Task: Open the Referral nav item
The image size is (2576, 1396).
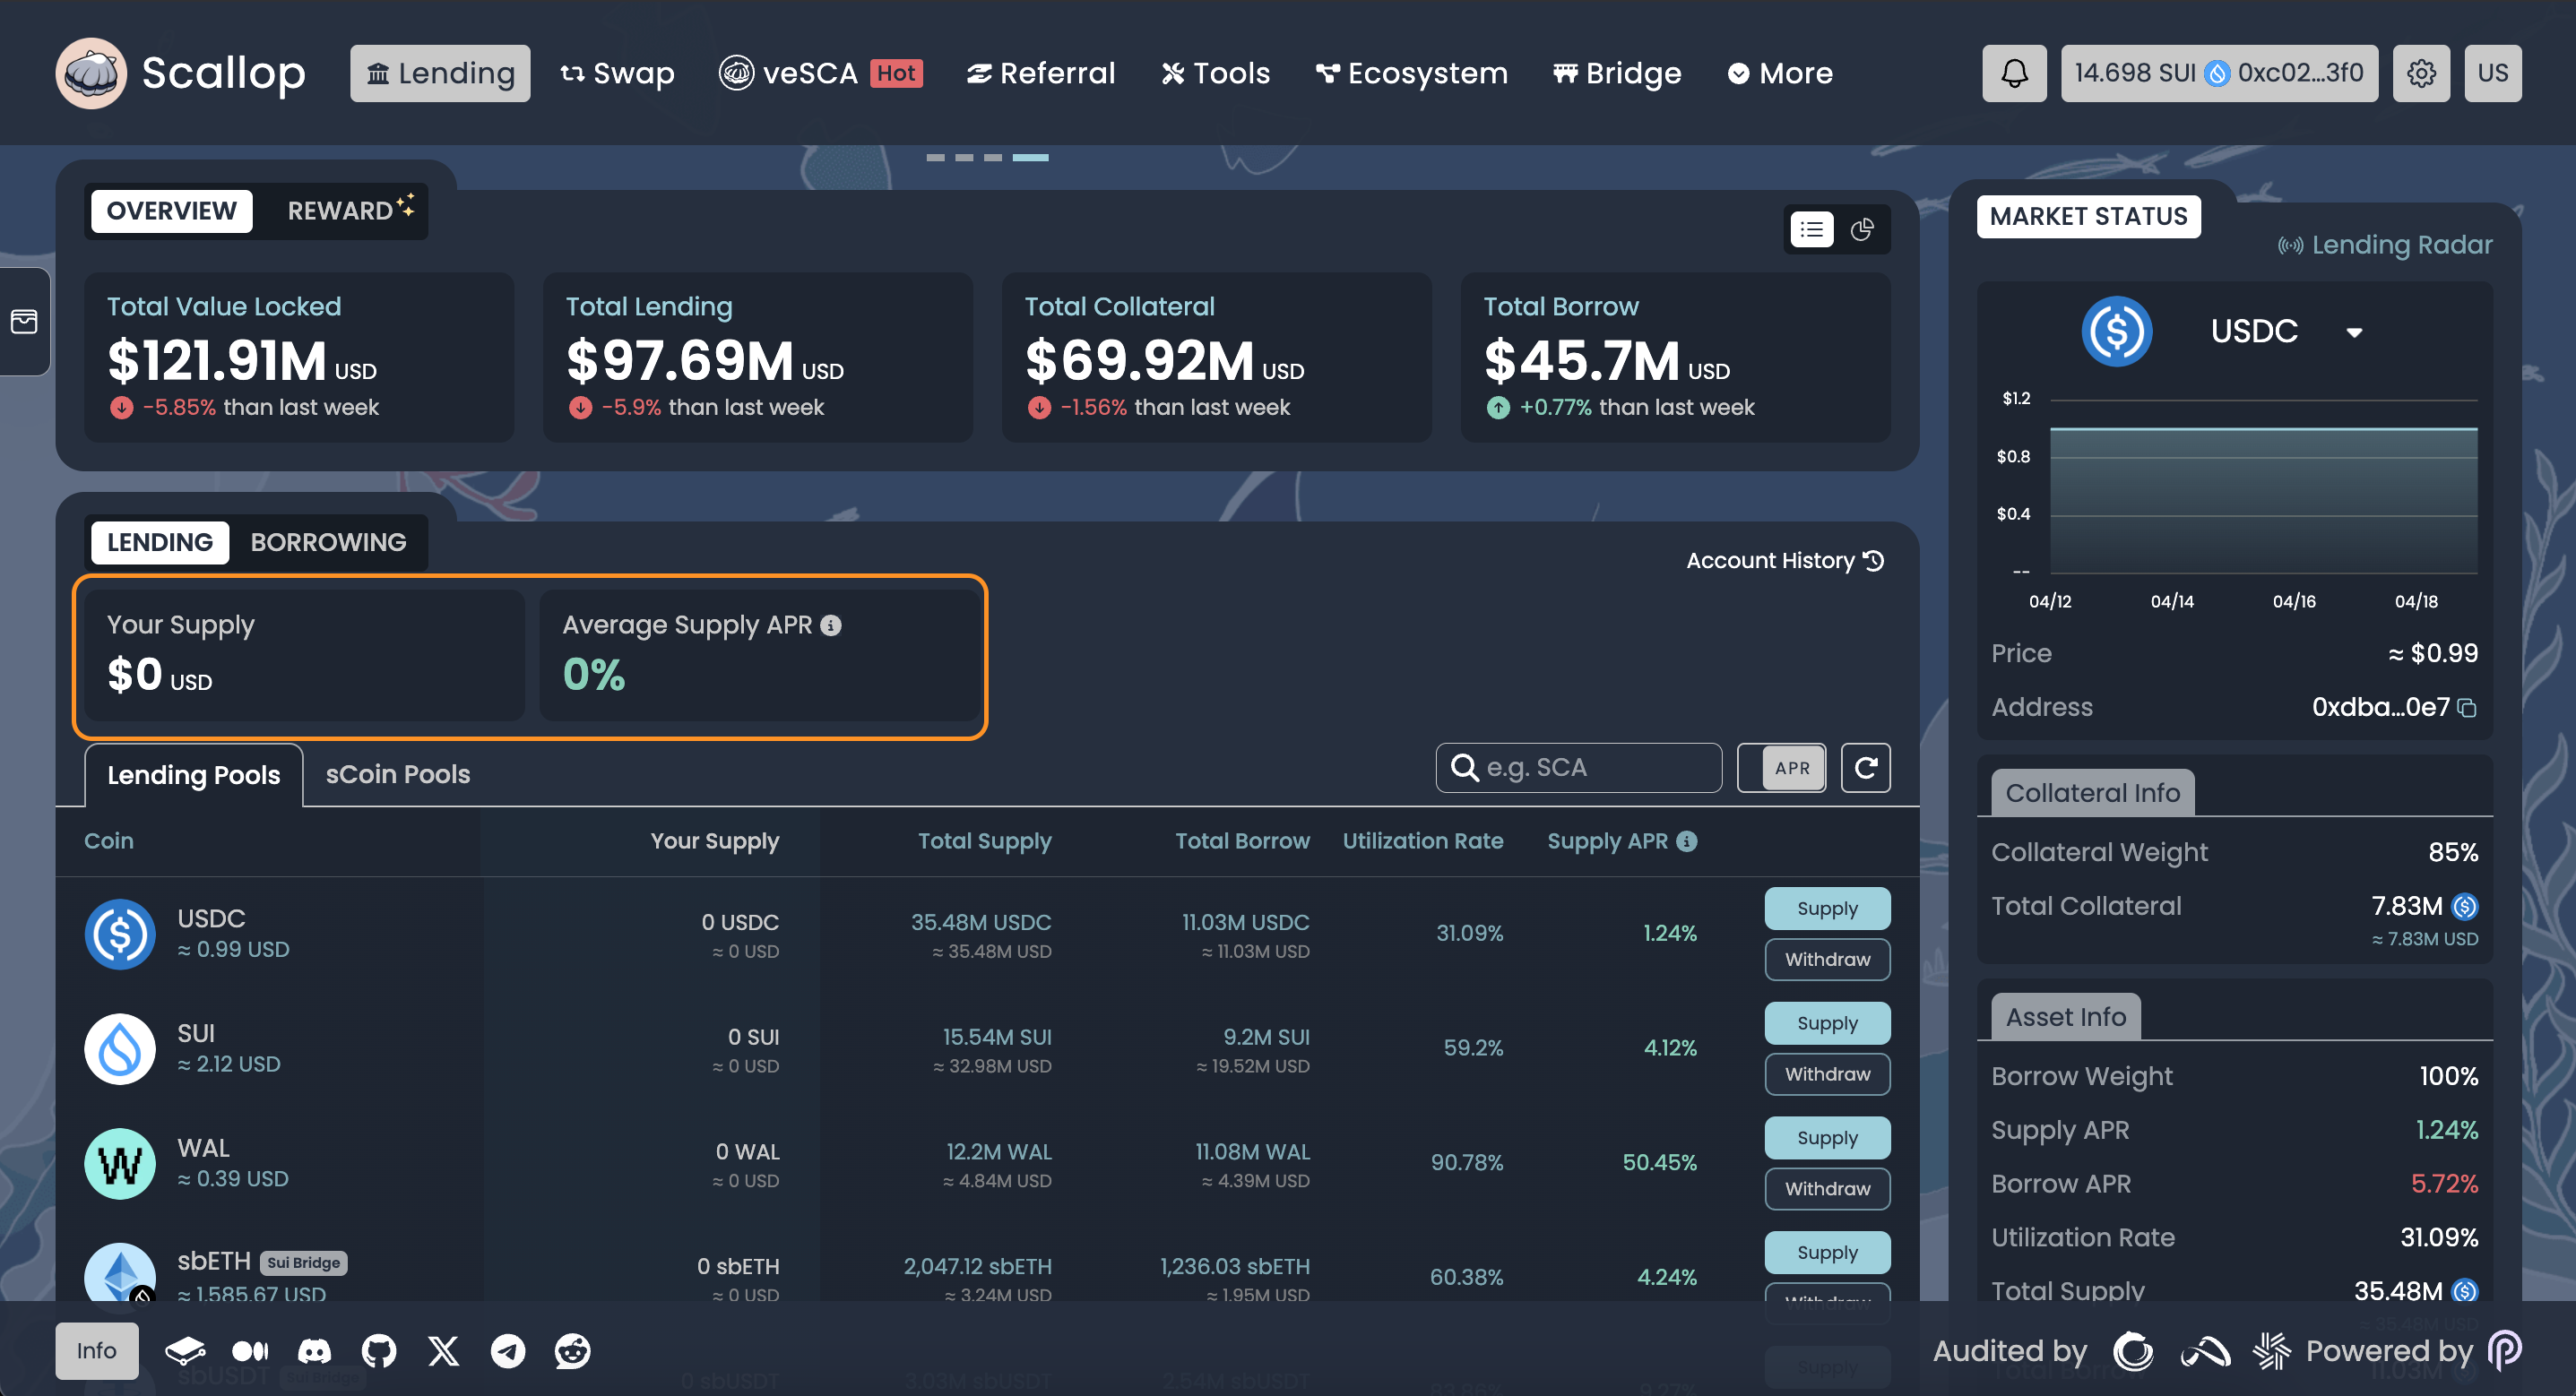Action: pyautogui.click(x=1040, y=73)
